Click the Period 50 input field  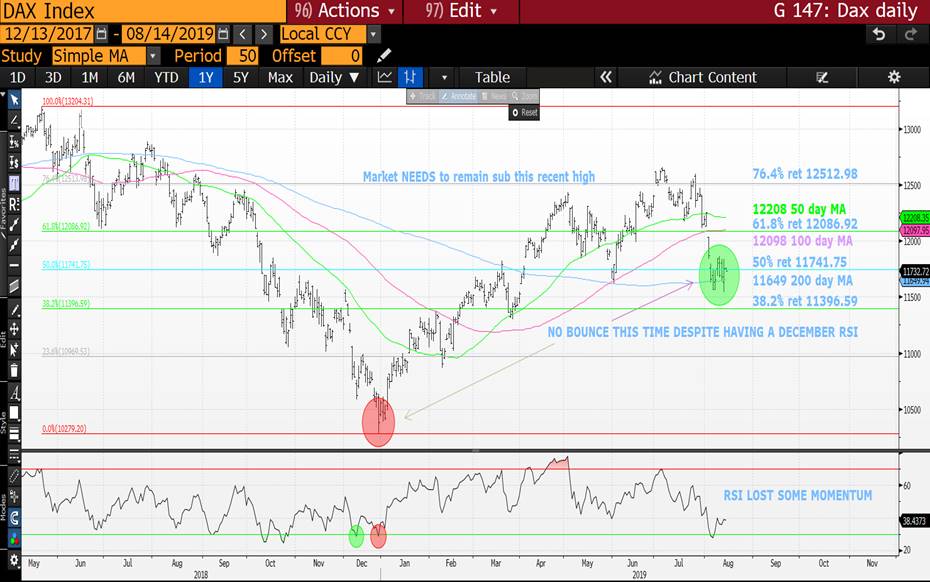click(x=241, y=56)
